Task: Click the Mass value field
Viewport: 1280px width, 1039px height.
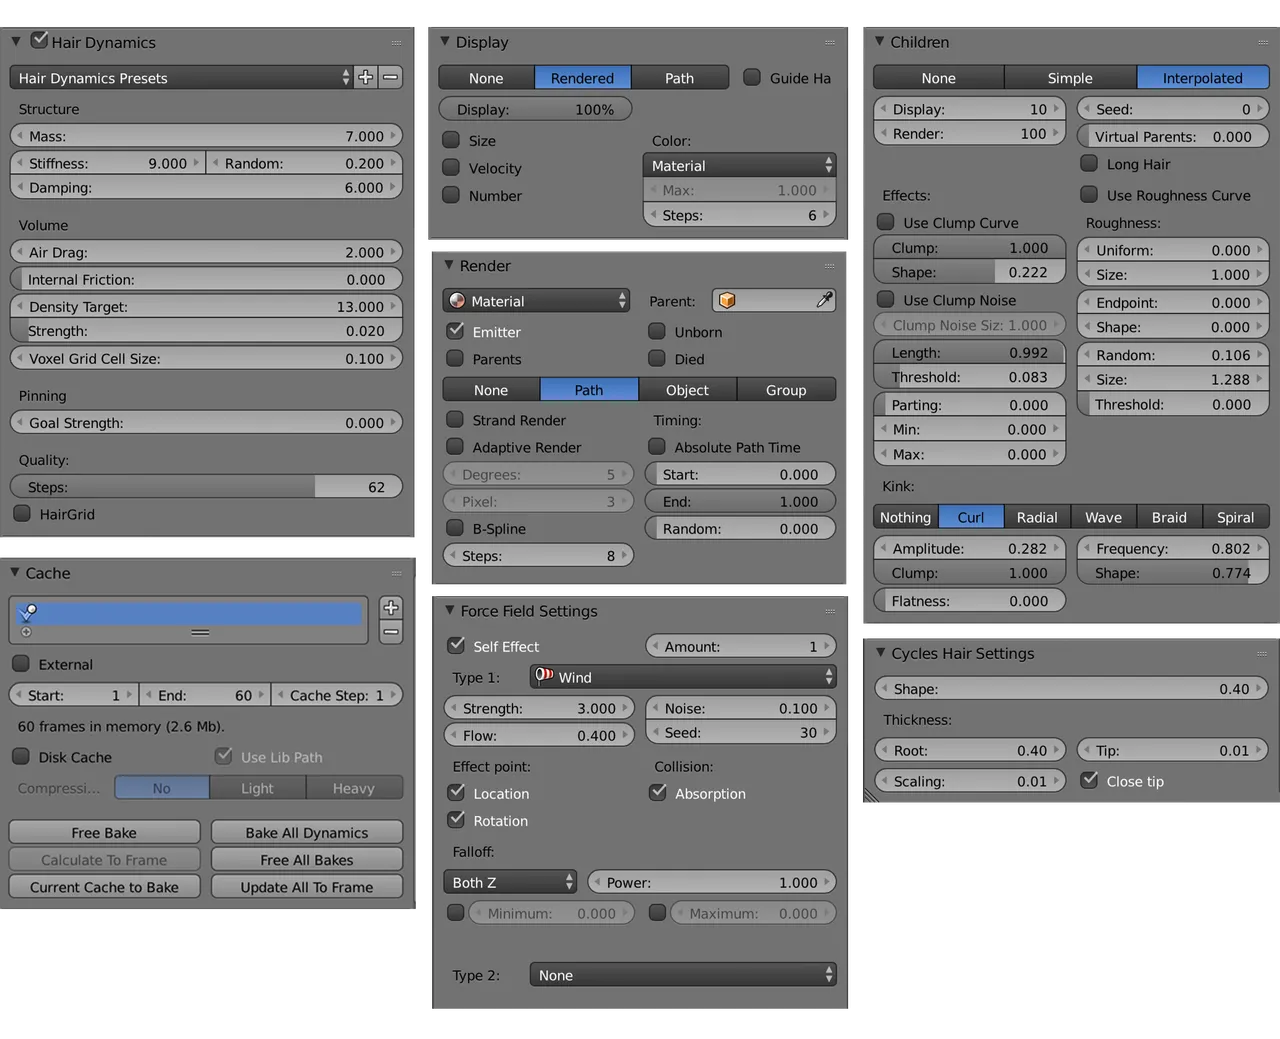Action: [206, 136]
